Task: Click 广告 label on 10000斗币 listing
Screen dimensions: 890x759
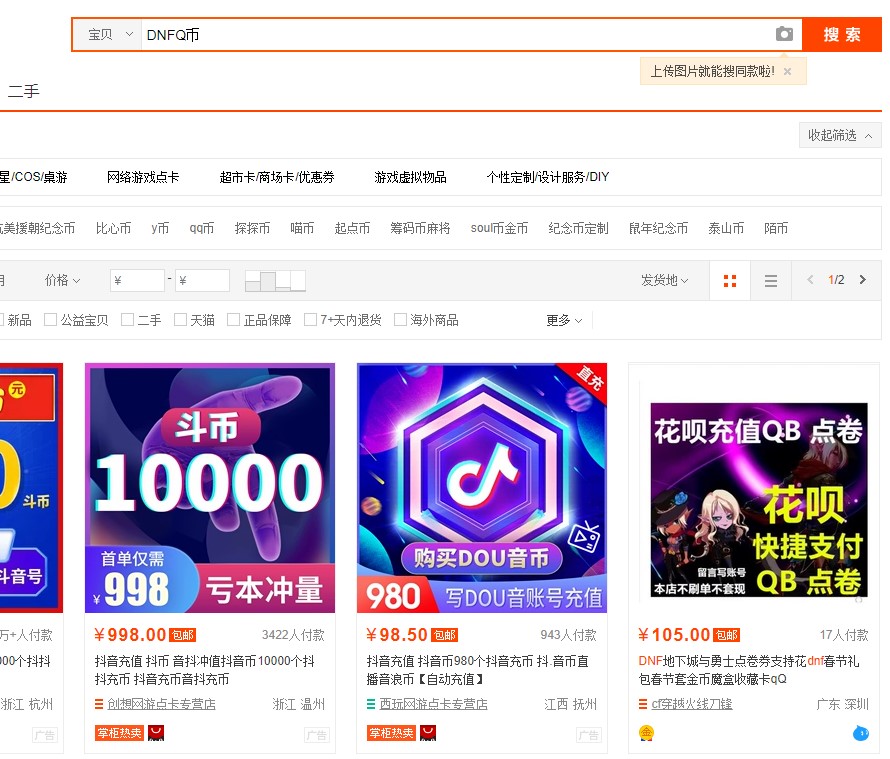Action: coord(316,735)
